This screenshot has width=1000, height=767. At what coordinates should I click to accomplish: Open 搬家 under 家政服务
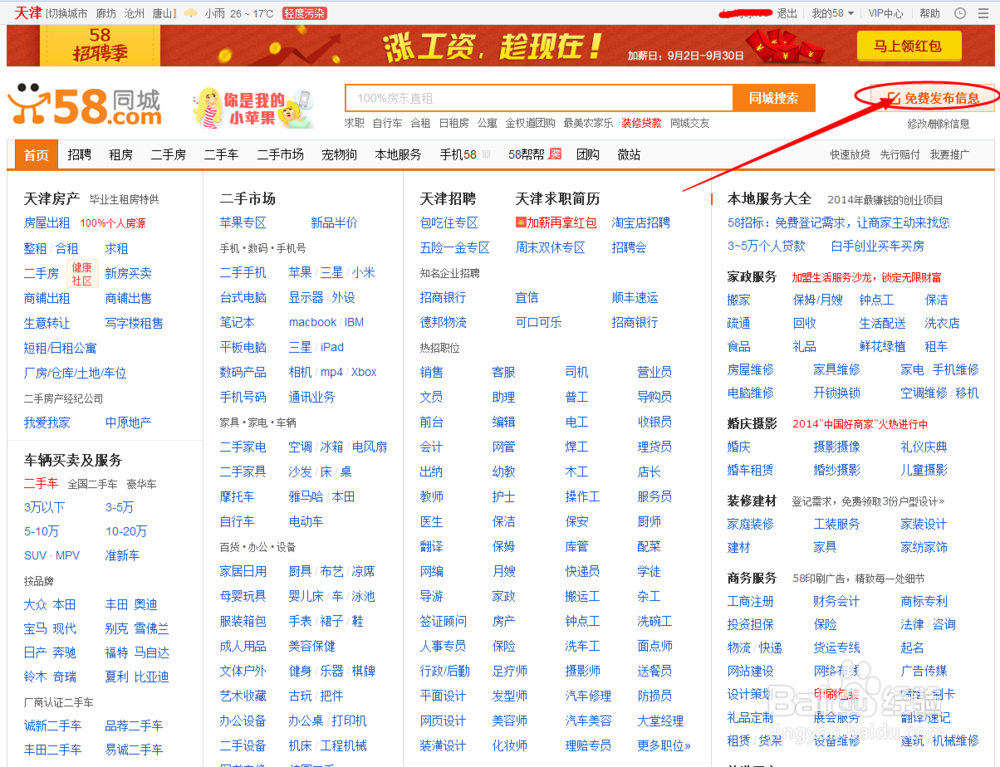(x=739, y=300)
